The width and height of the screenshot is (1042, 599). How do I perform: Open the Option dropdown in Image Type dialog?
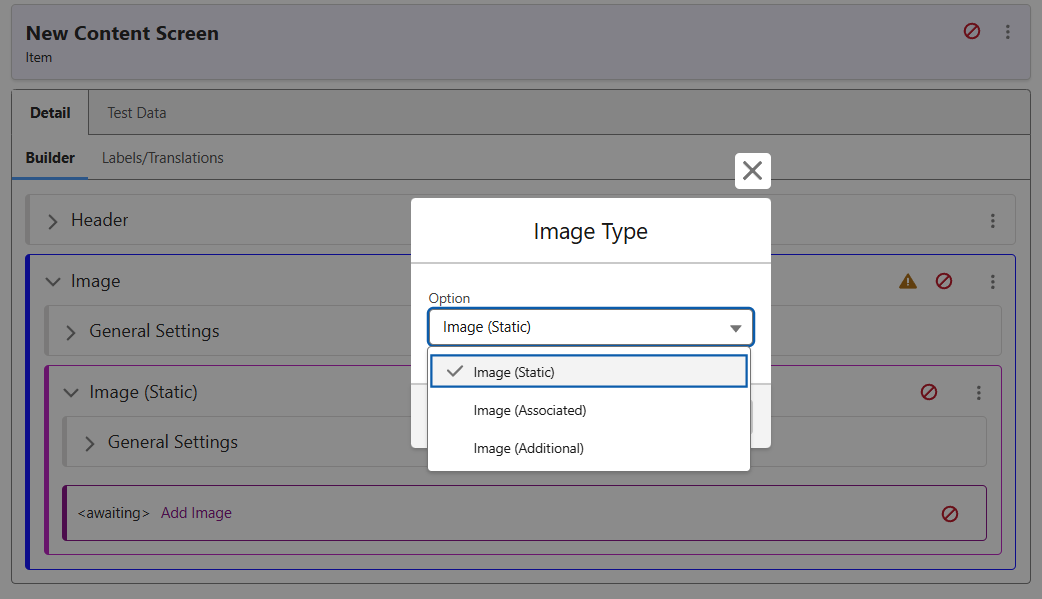pyautogui.click(x=590, y=328)
